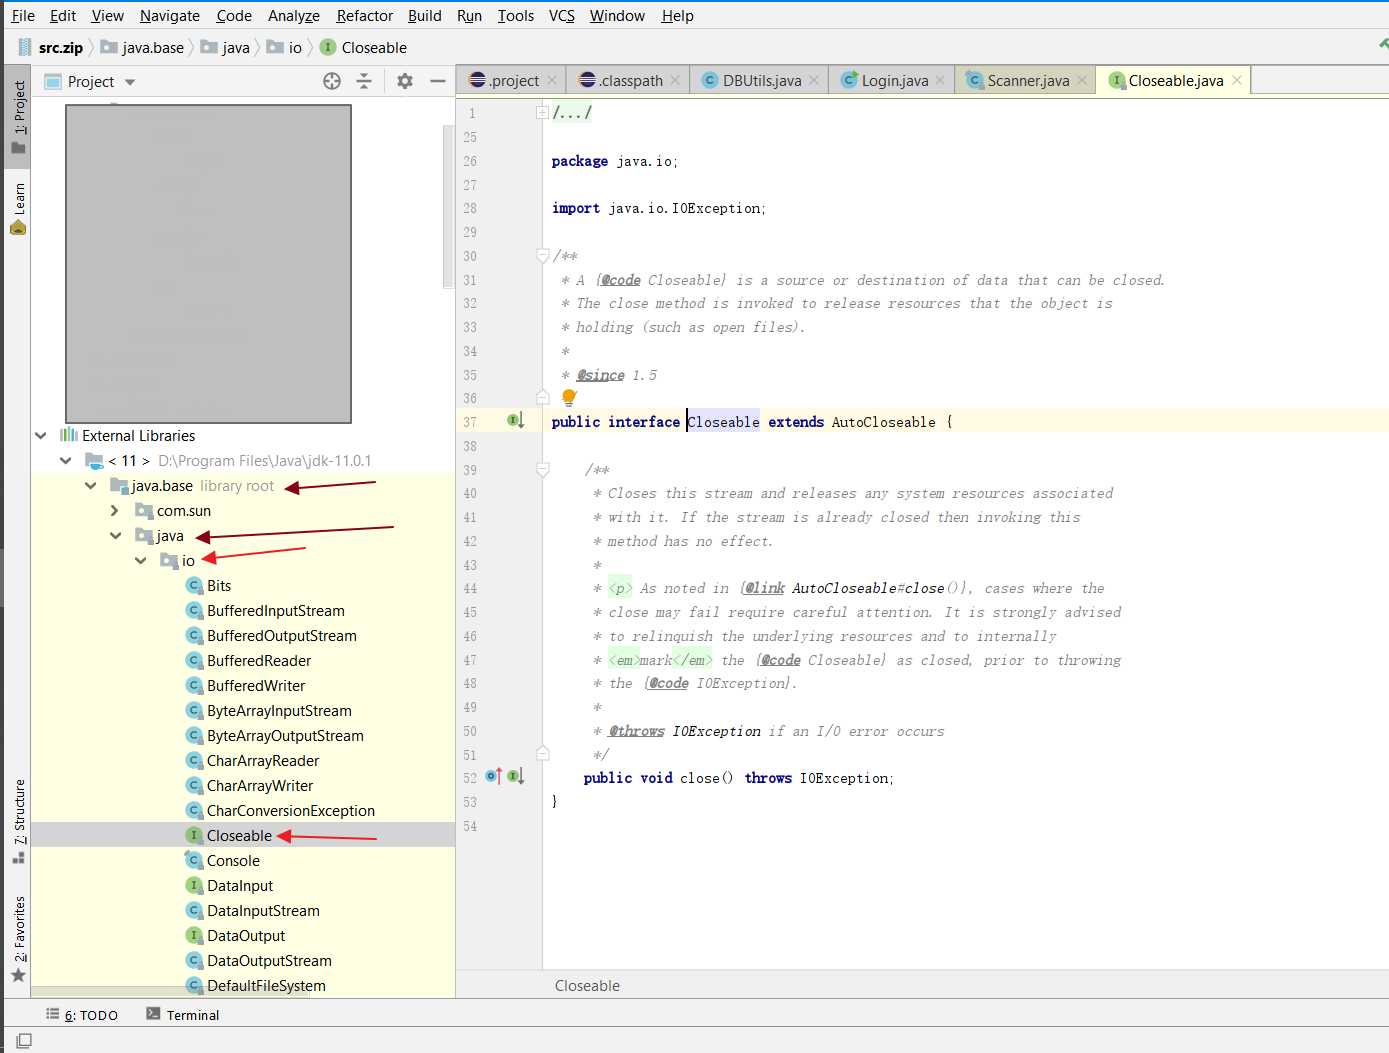Image resolution: width=1389 pixels, height=1053 pixels.
Task: Open the Navigate menu
Action: [169, 15]
